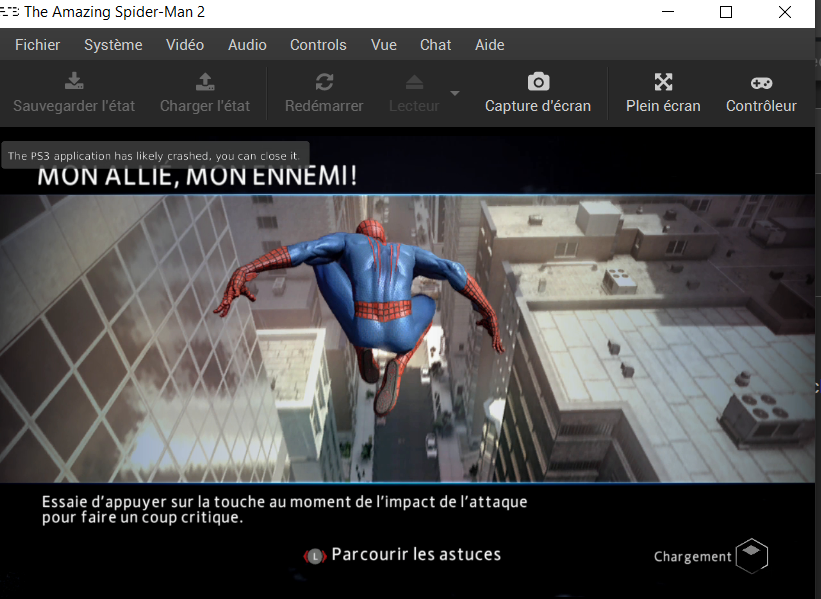Click the PS3 application crashed notification
The height and width of the screenshot is (599, 821).
pos(156,155)
